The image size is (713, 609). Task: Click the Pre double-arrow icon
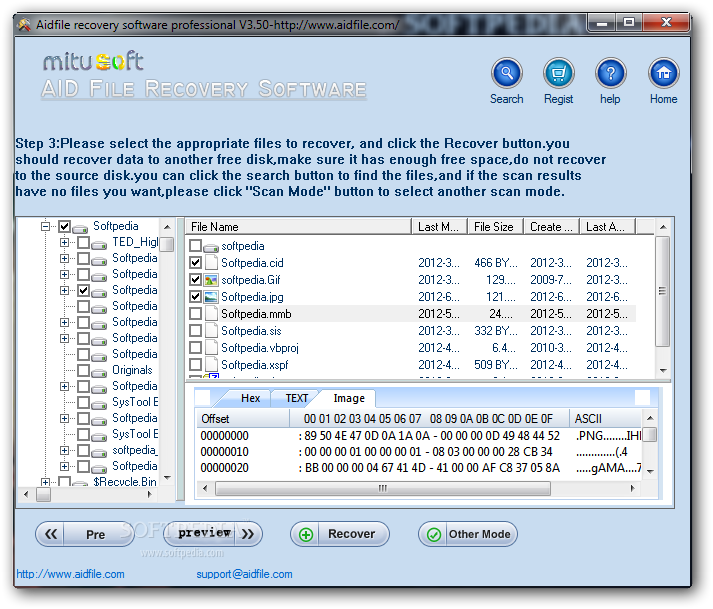pos(51,534)
